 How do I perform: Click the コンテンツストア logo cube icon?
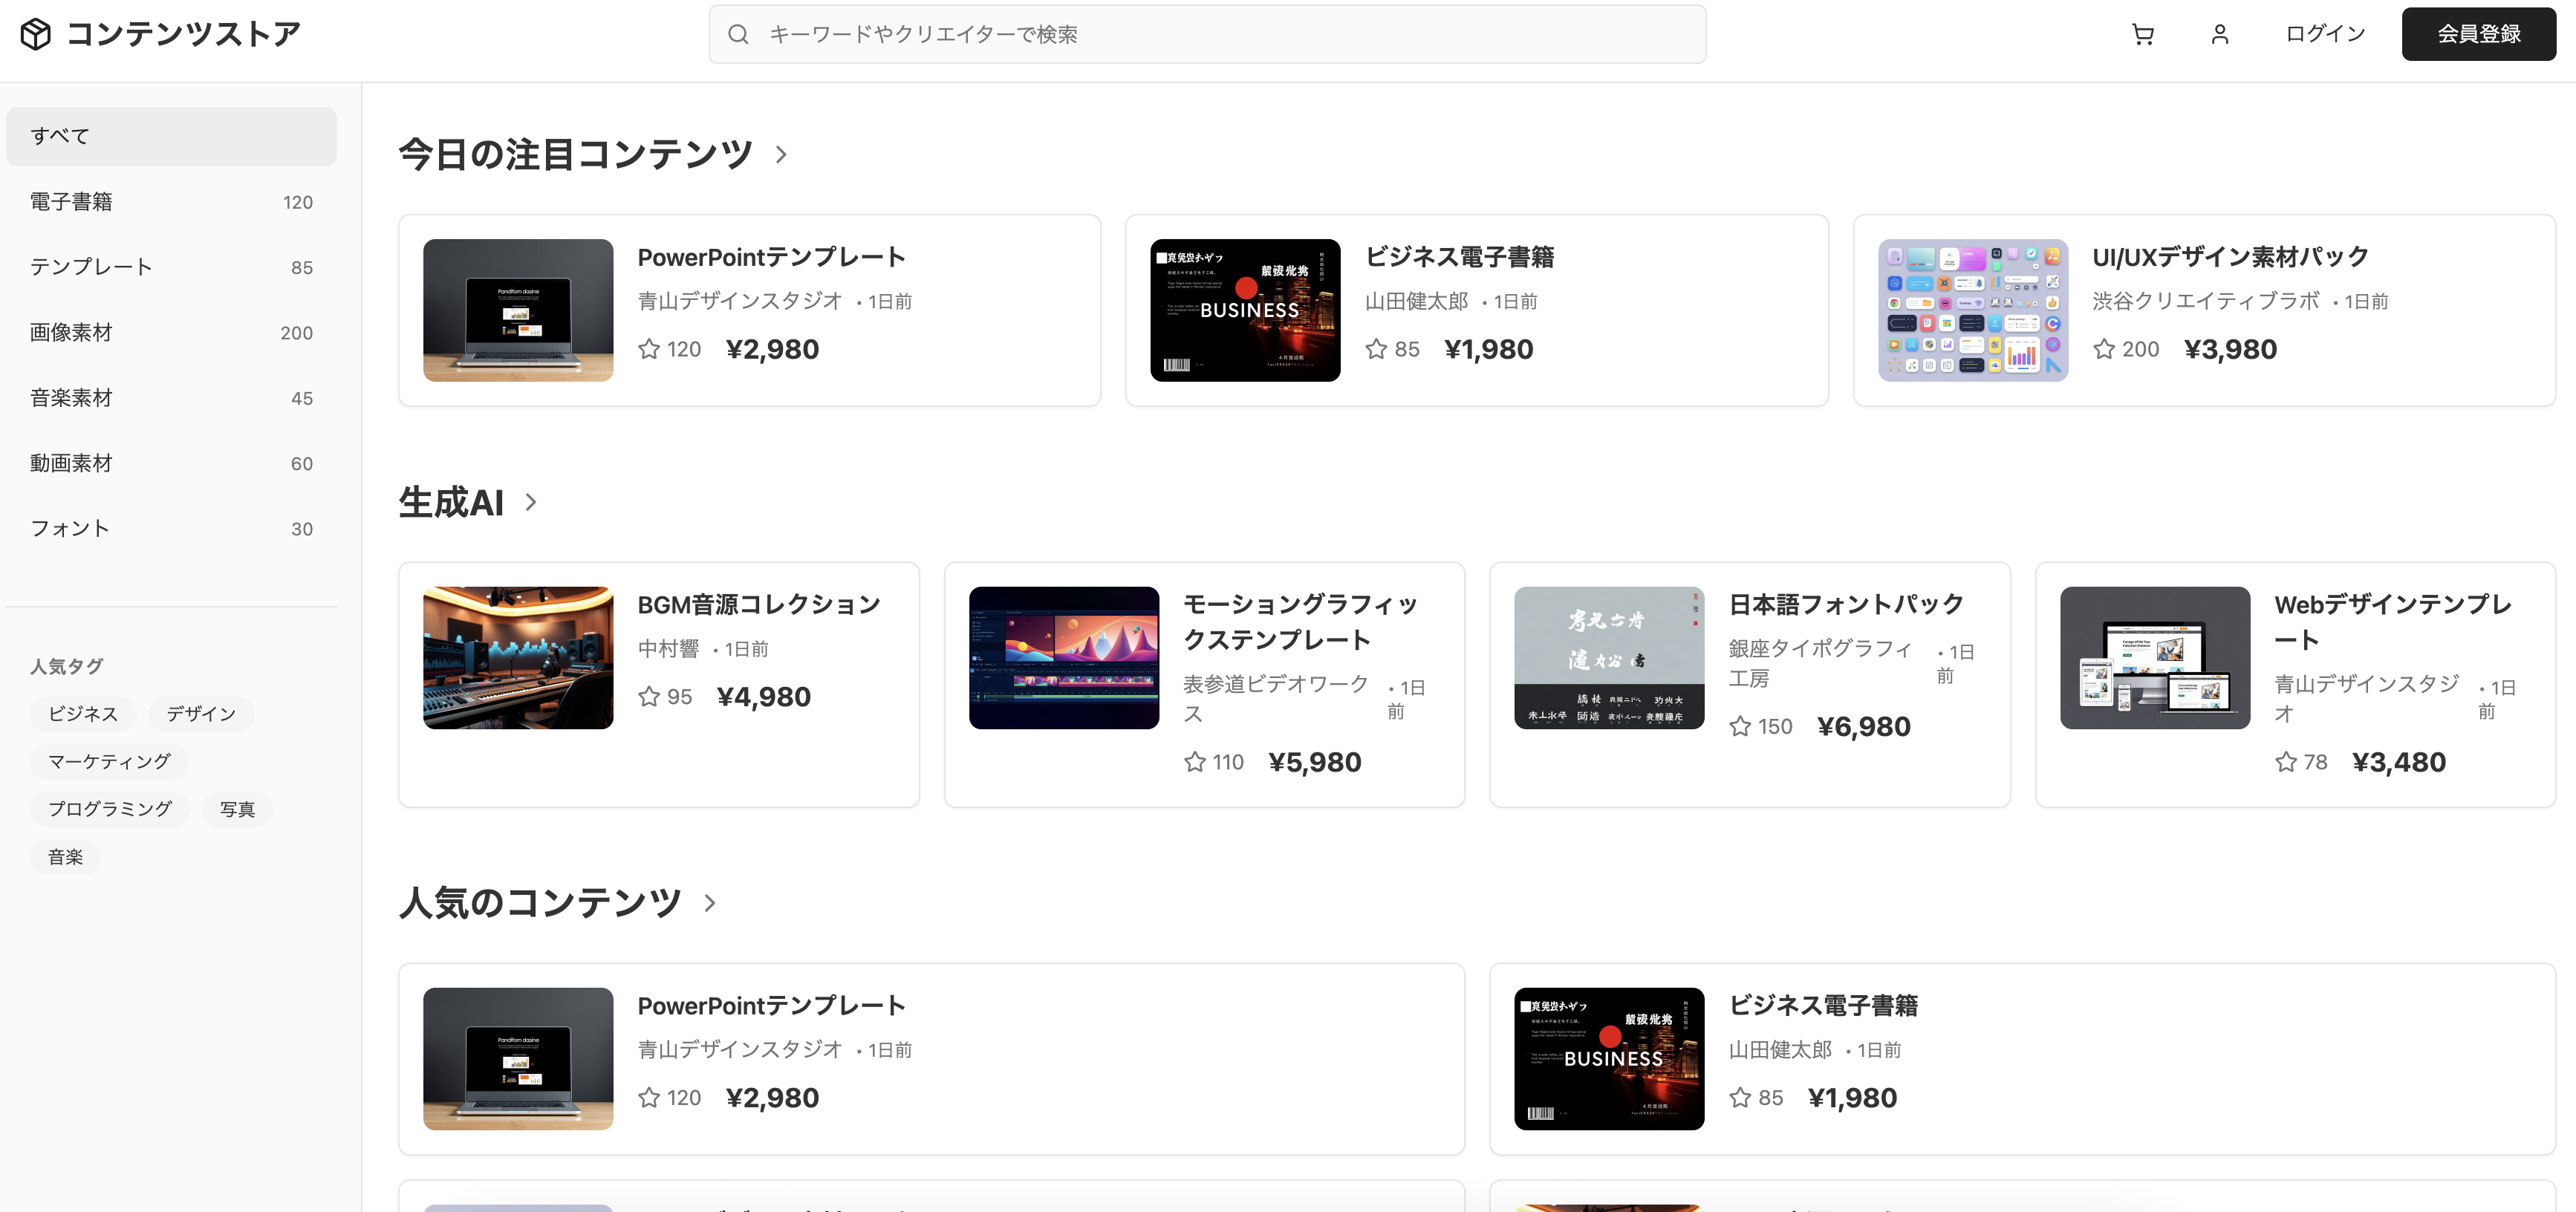pos(37,33)
